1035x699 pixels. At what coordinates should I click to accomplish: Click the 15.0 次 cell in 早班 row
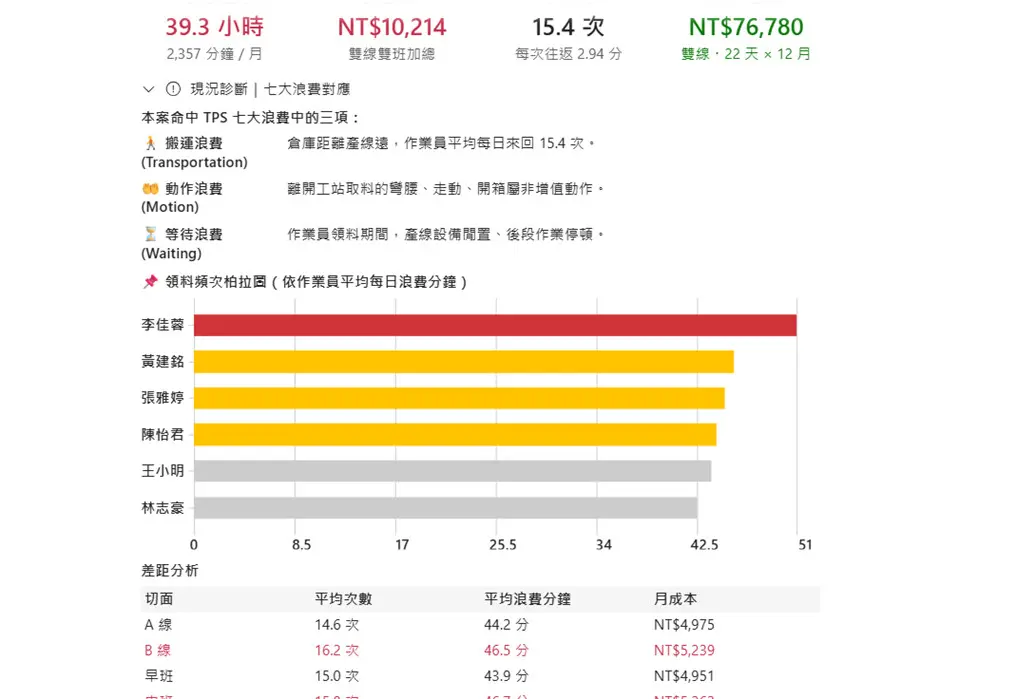click(x=337, y=677)
